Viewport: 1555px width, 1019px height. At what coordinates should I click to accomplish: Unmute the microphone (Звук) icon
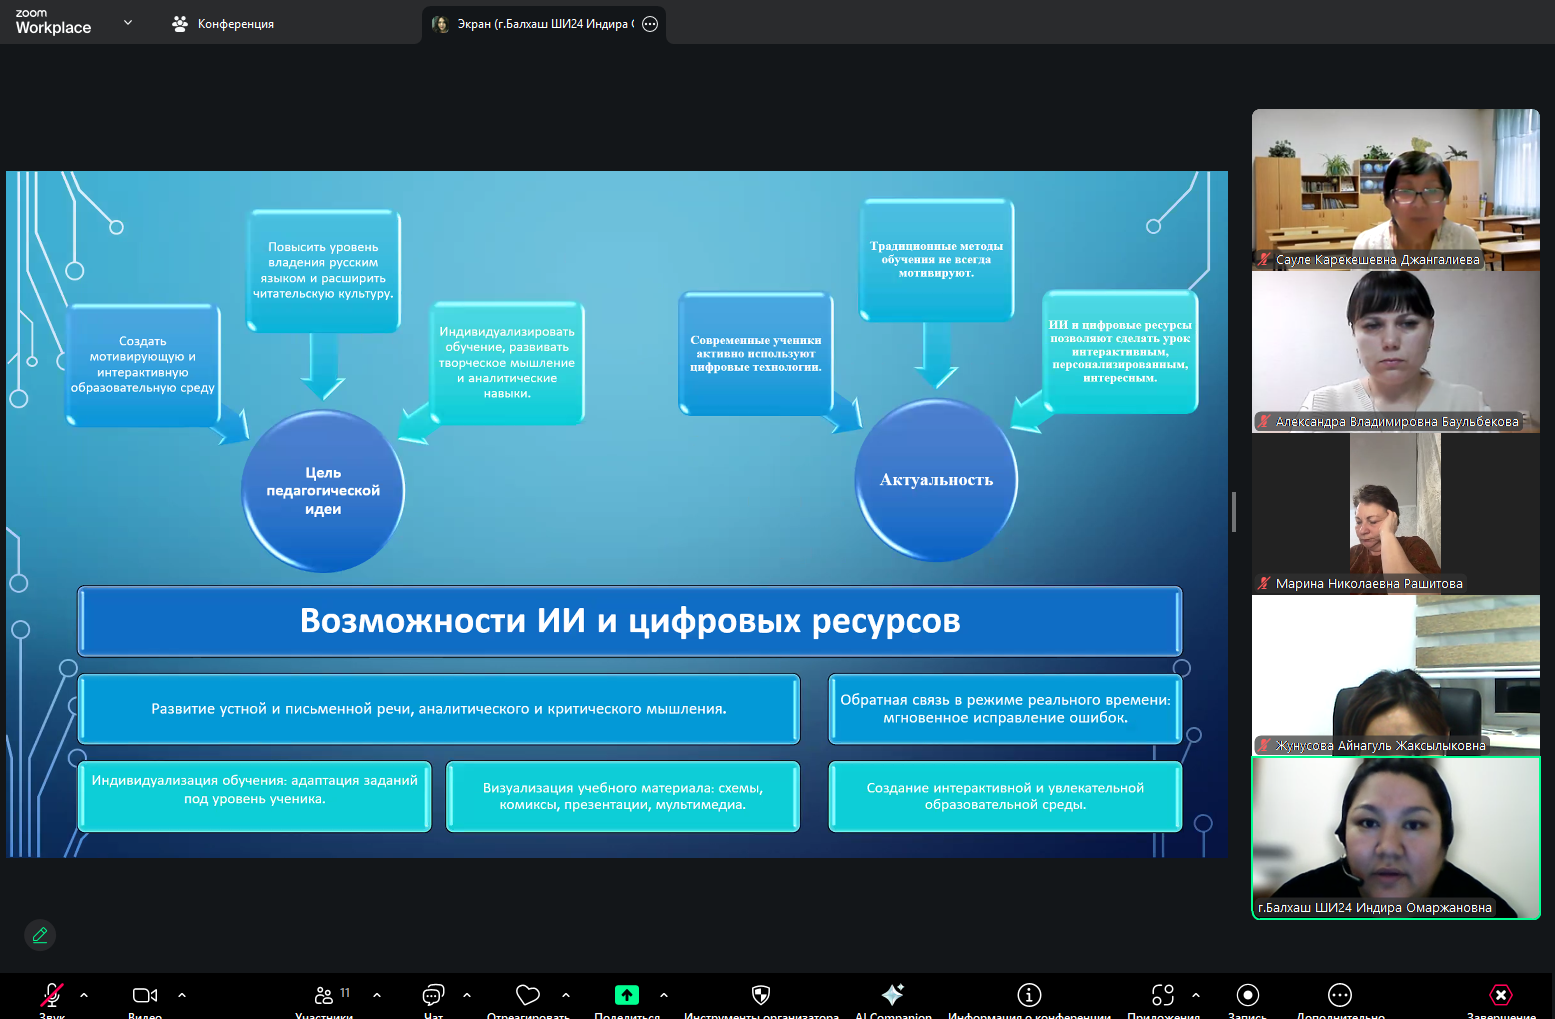point(51,994)
